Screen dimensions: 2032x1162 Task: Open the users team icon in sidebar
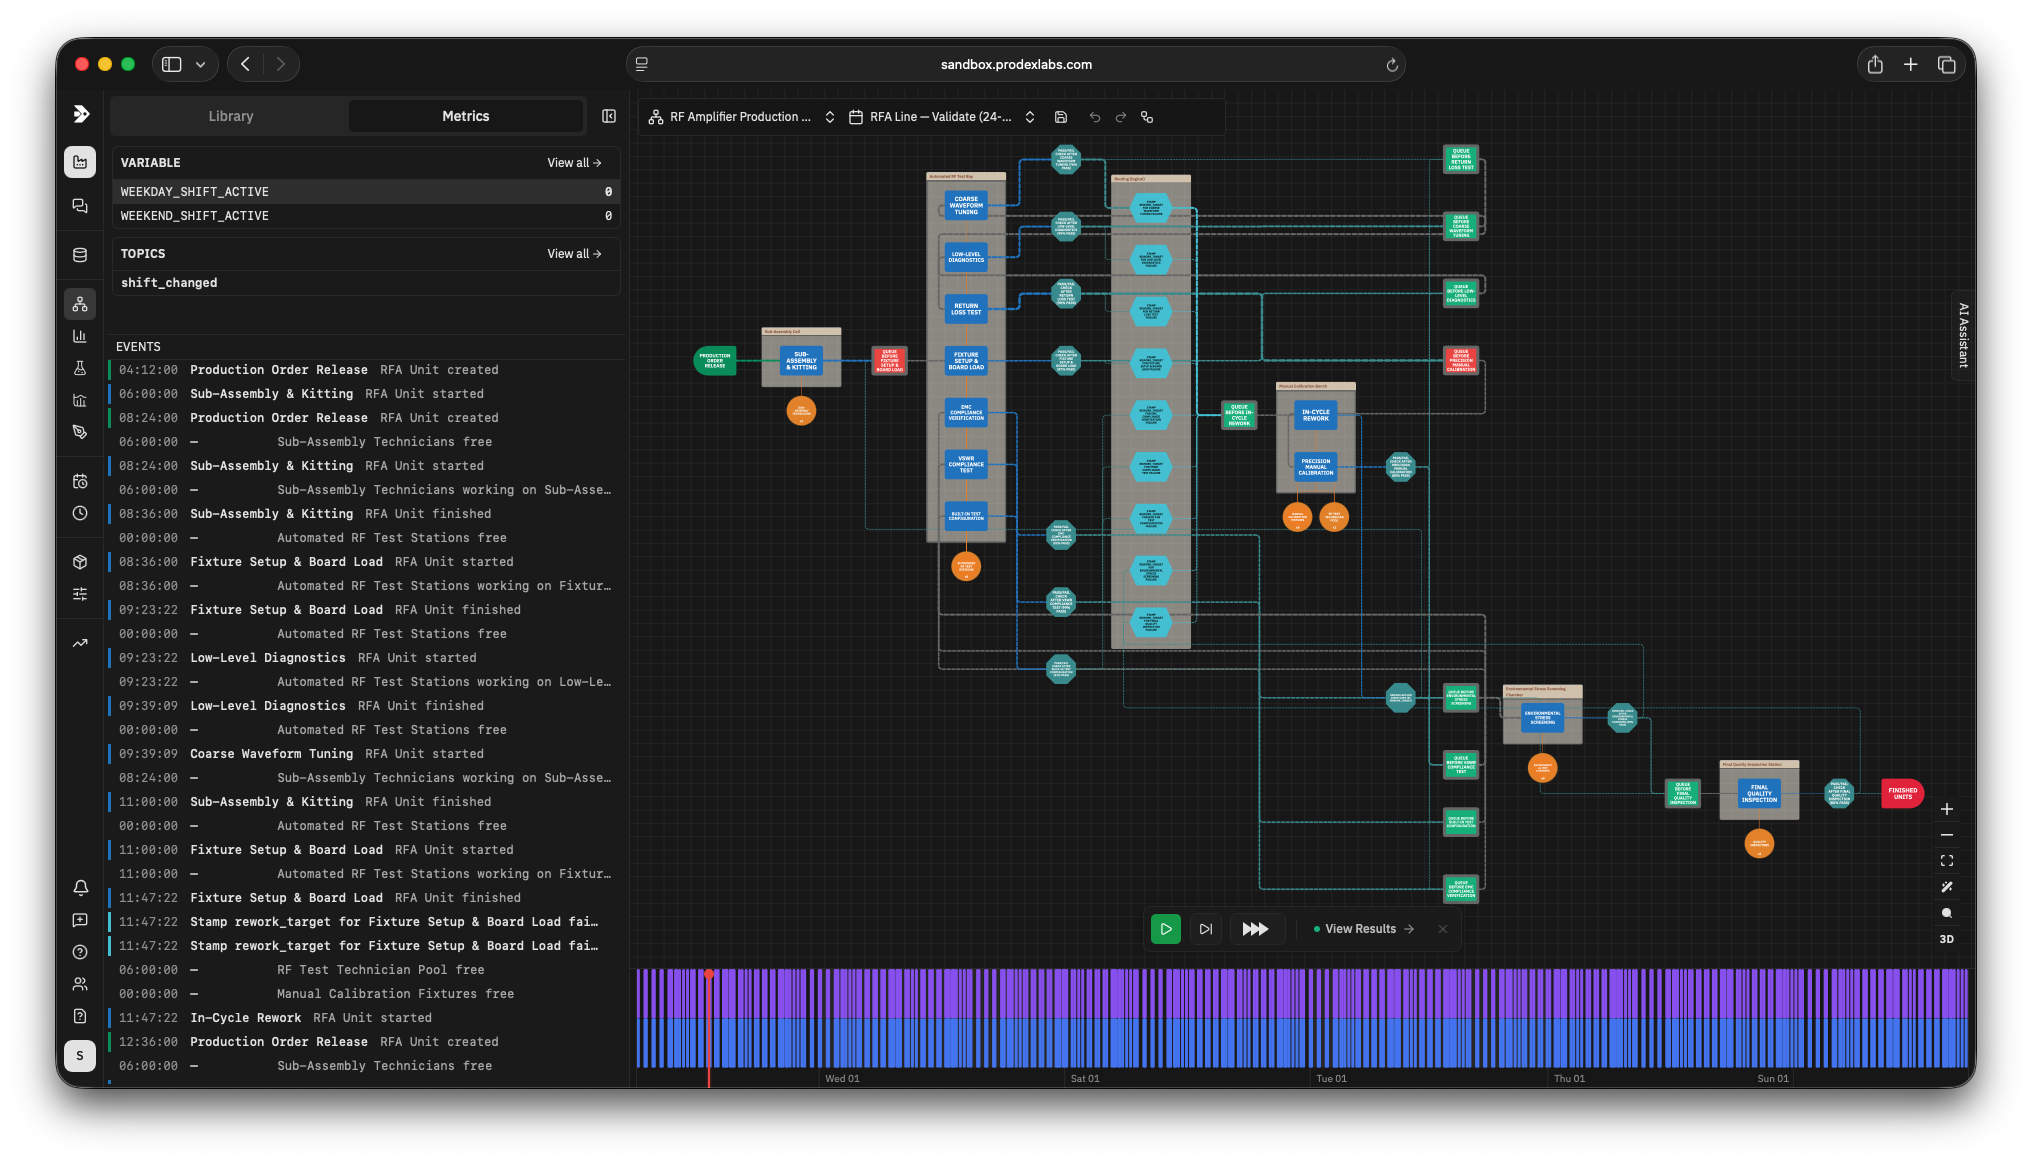click(80, 984)
